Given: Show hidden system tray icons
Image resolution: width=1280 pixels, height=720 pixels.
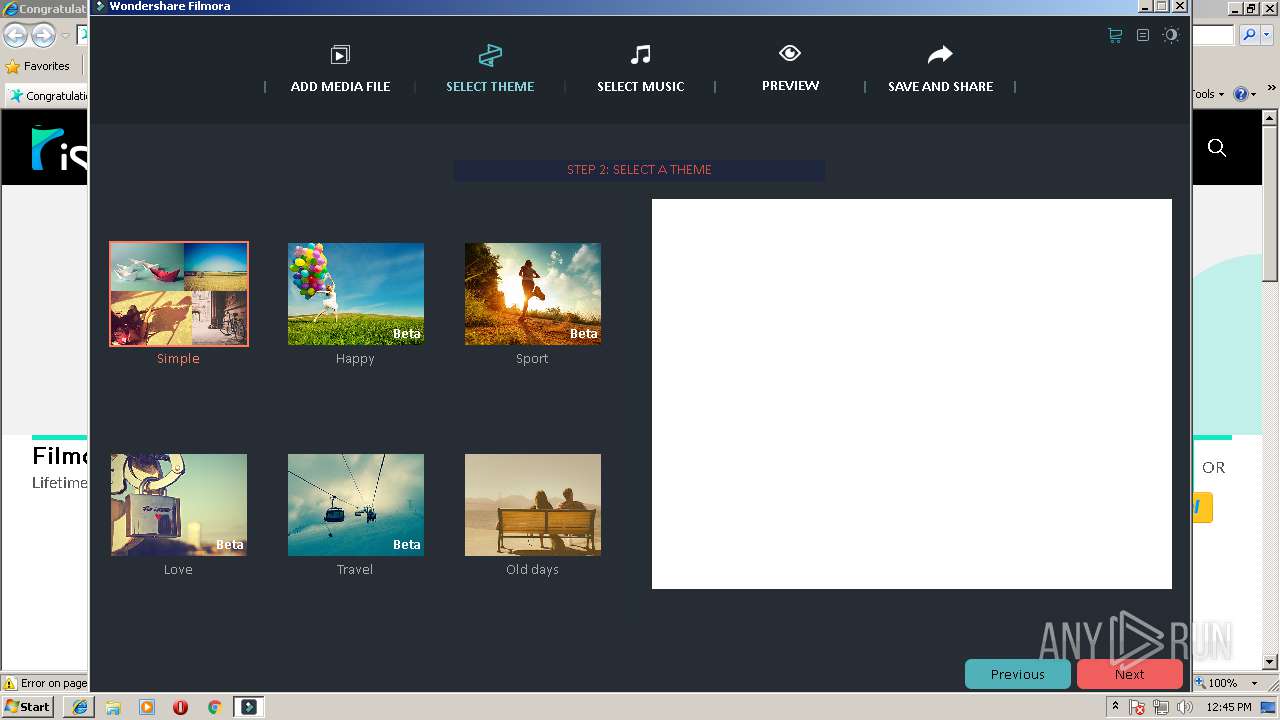Looking at the screenshot, I should tap(1115, 707).
